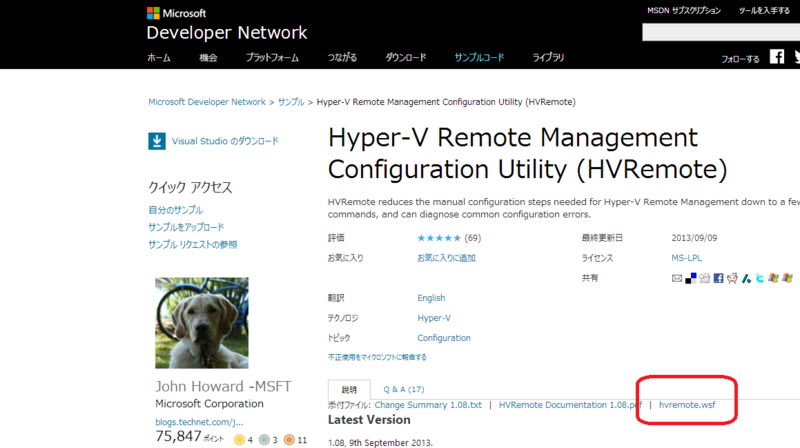Open the MS-LPL license link

(x=687, y=258)
